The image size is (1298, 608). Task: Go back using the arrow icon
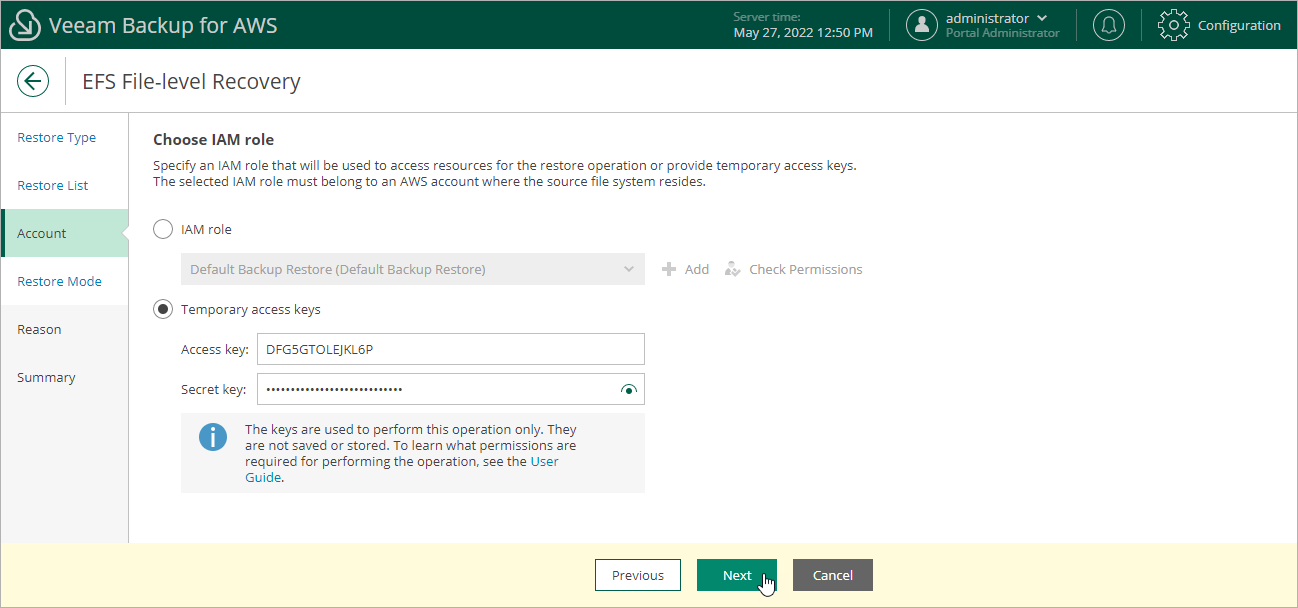coord(33,81)
